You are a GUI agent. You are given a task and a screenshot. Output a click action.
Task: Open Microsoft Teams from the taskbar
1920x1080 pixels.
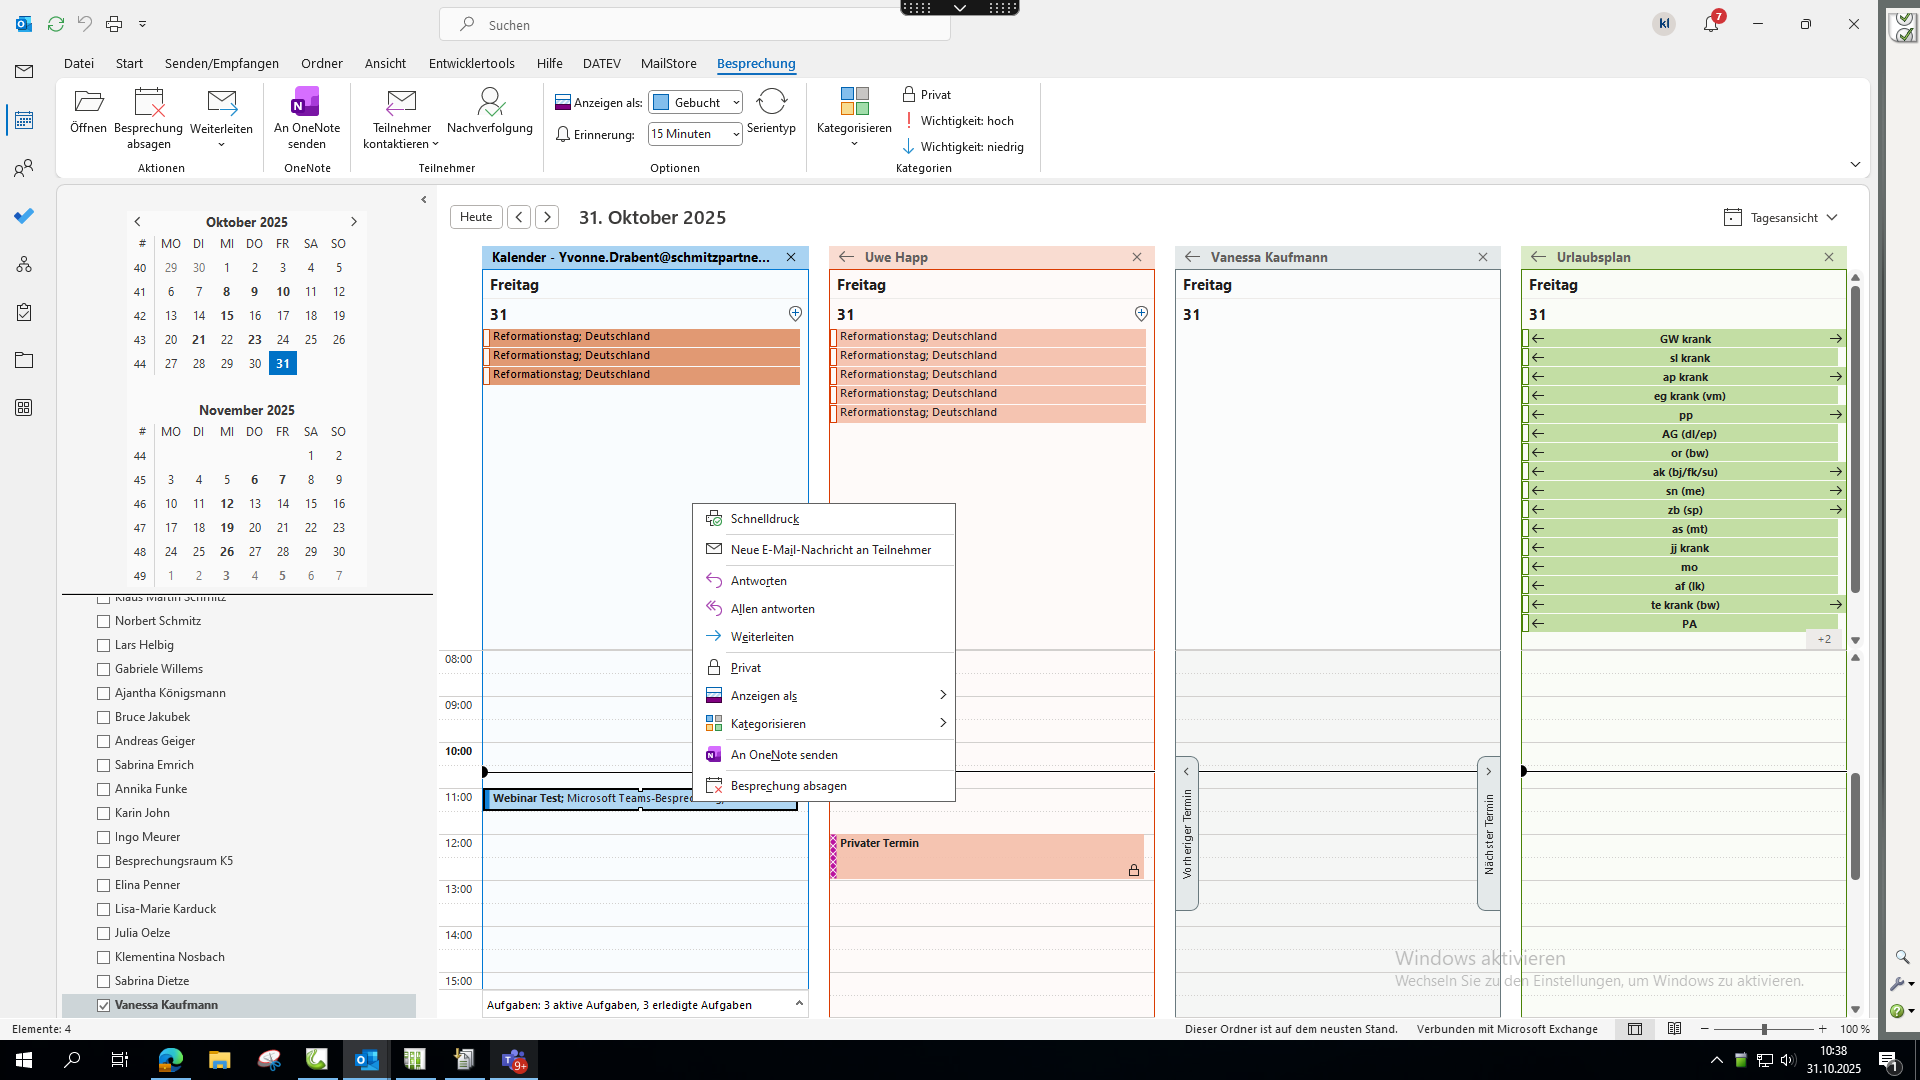513,1060
